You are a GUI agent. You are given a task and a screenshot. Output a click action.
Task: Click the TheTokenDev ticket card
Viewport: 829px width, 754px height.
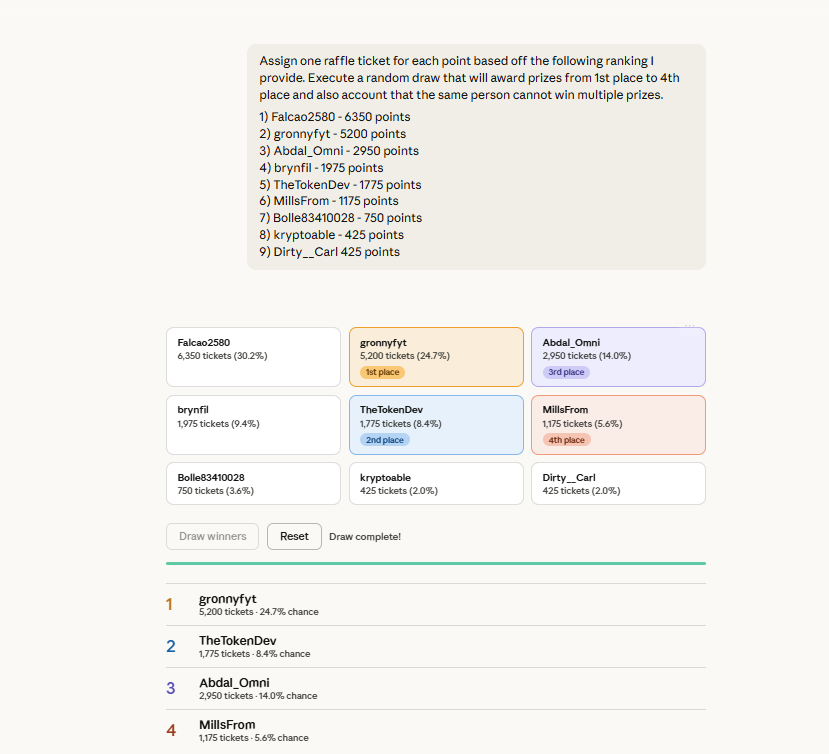(x=436, y=425)
